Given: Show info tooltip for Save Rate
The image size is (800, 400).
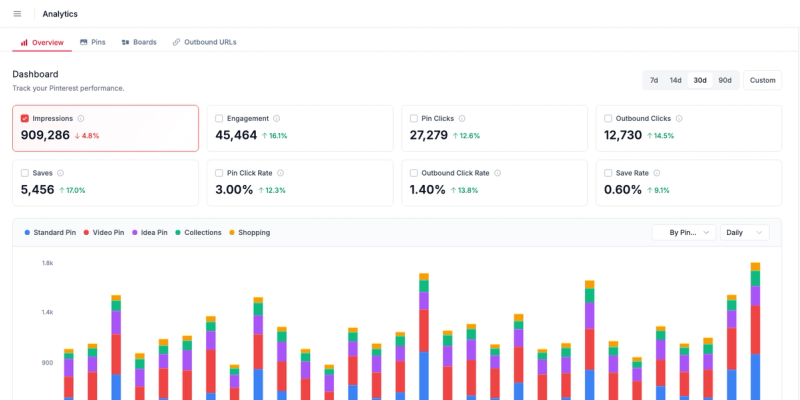Looking at the screenshot, I should pyautogui.click(x=657, y=173).
